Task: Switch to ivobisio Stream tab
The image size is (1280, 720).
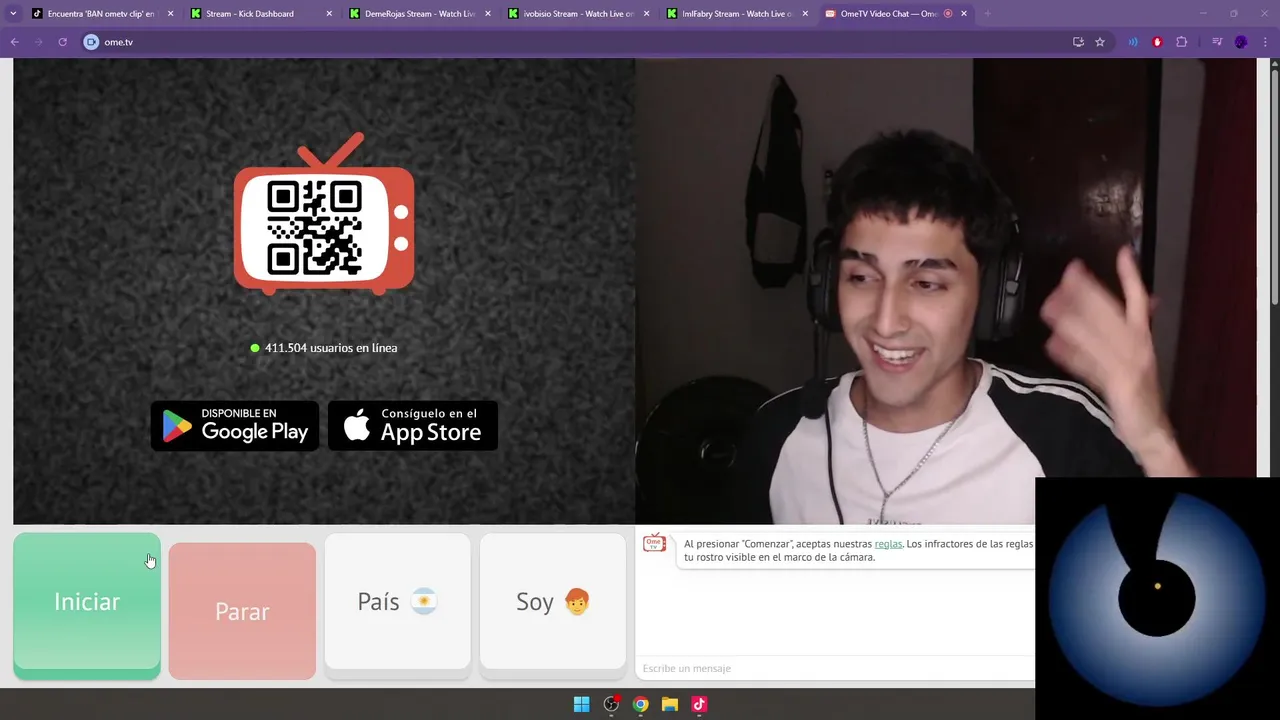Action: pos(578,14)
